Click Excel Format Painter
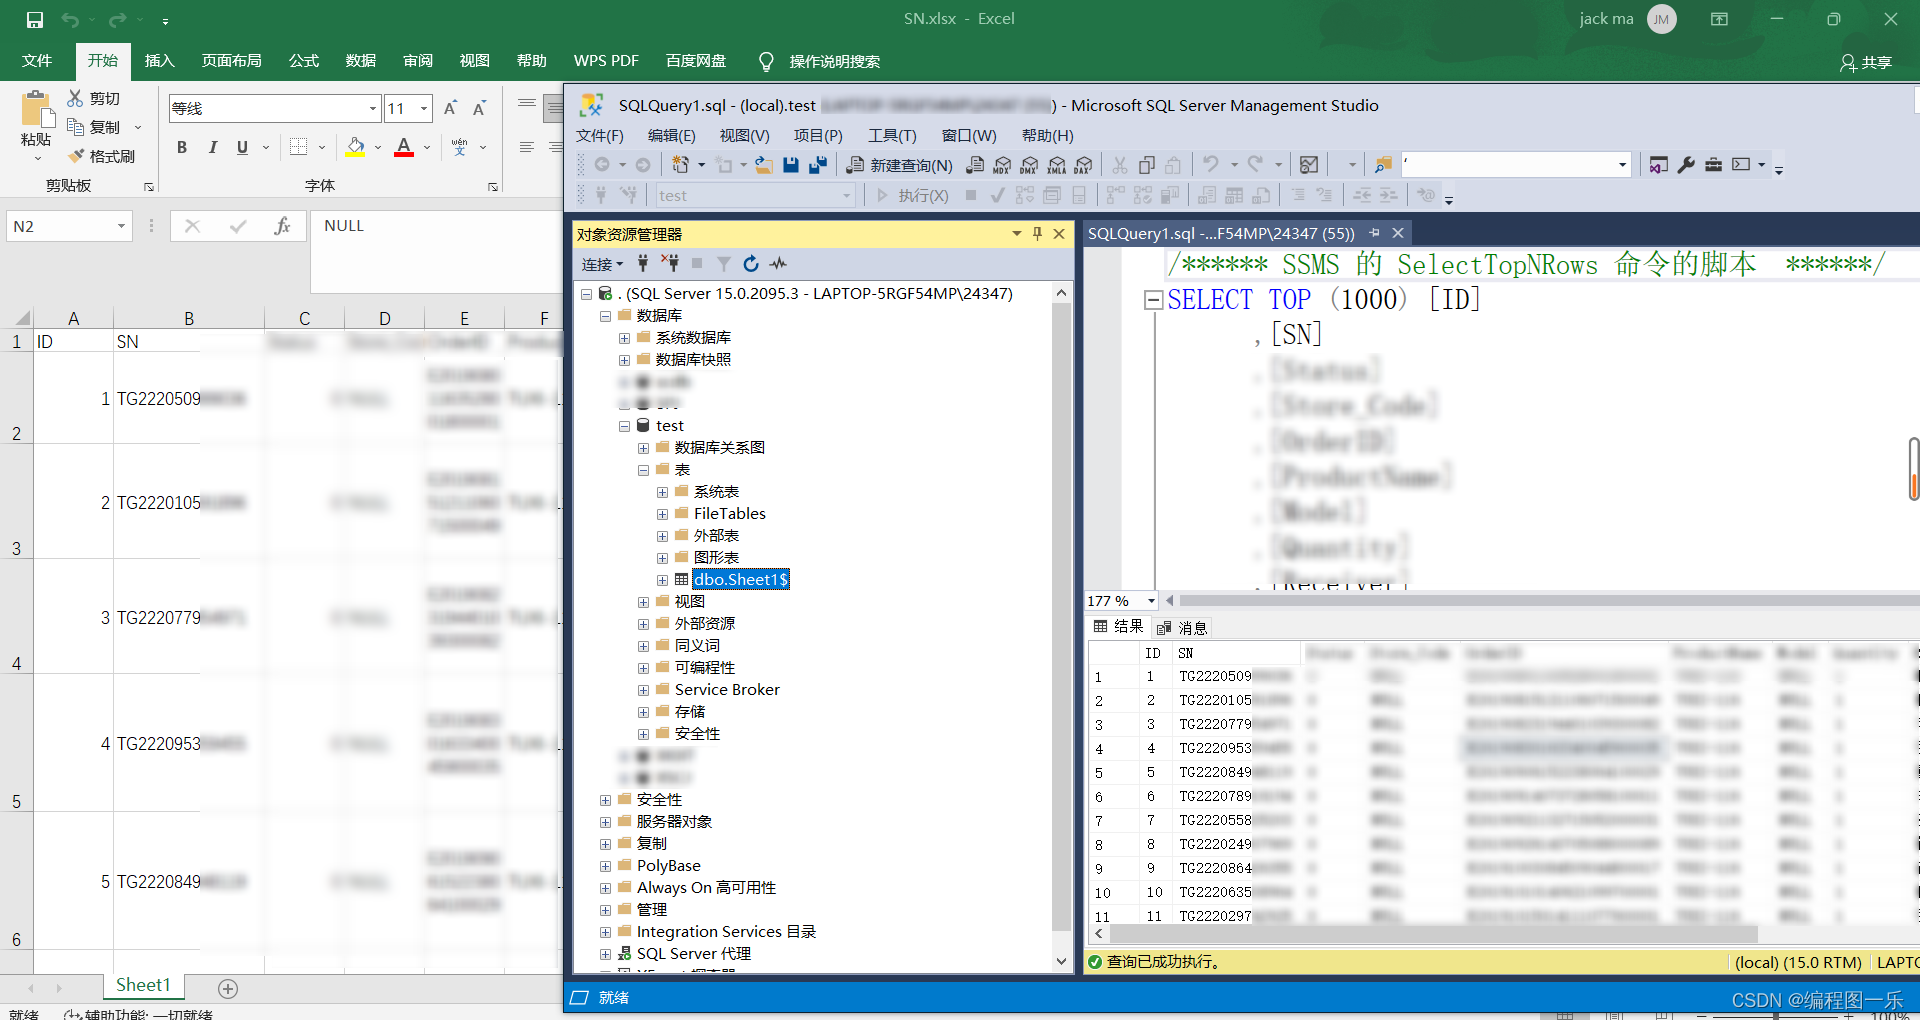The width and height of the screenshot is (1920, 1020). pyautogui.click(x=101, y=156)
